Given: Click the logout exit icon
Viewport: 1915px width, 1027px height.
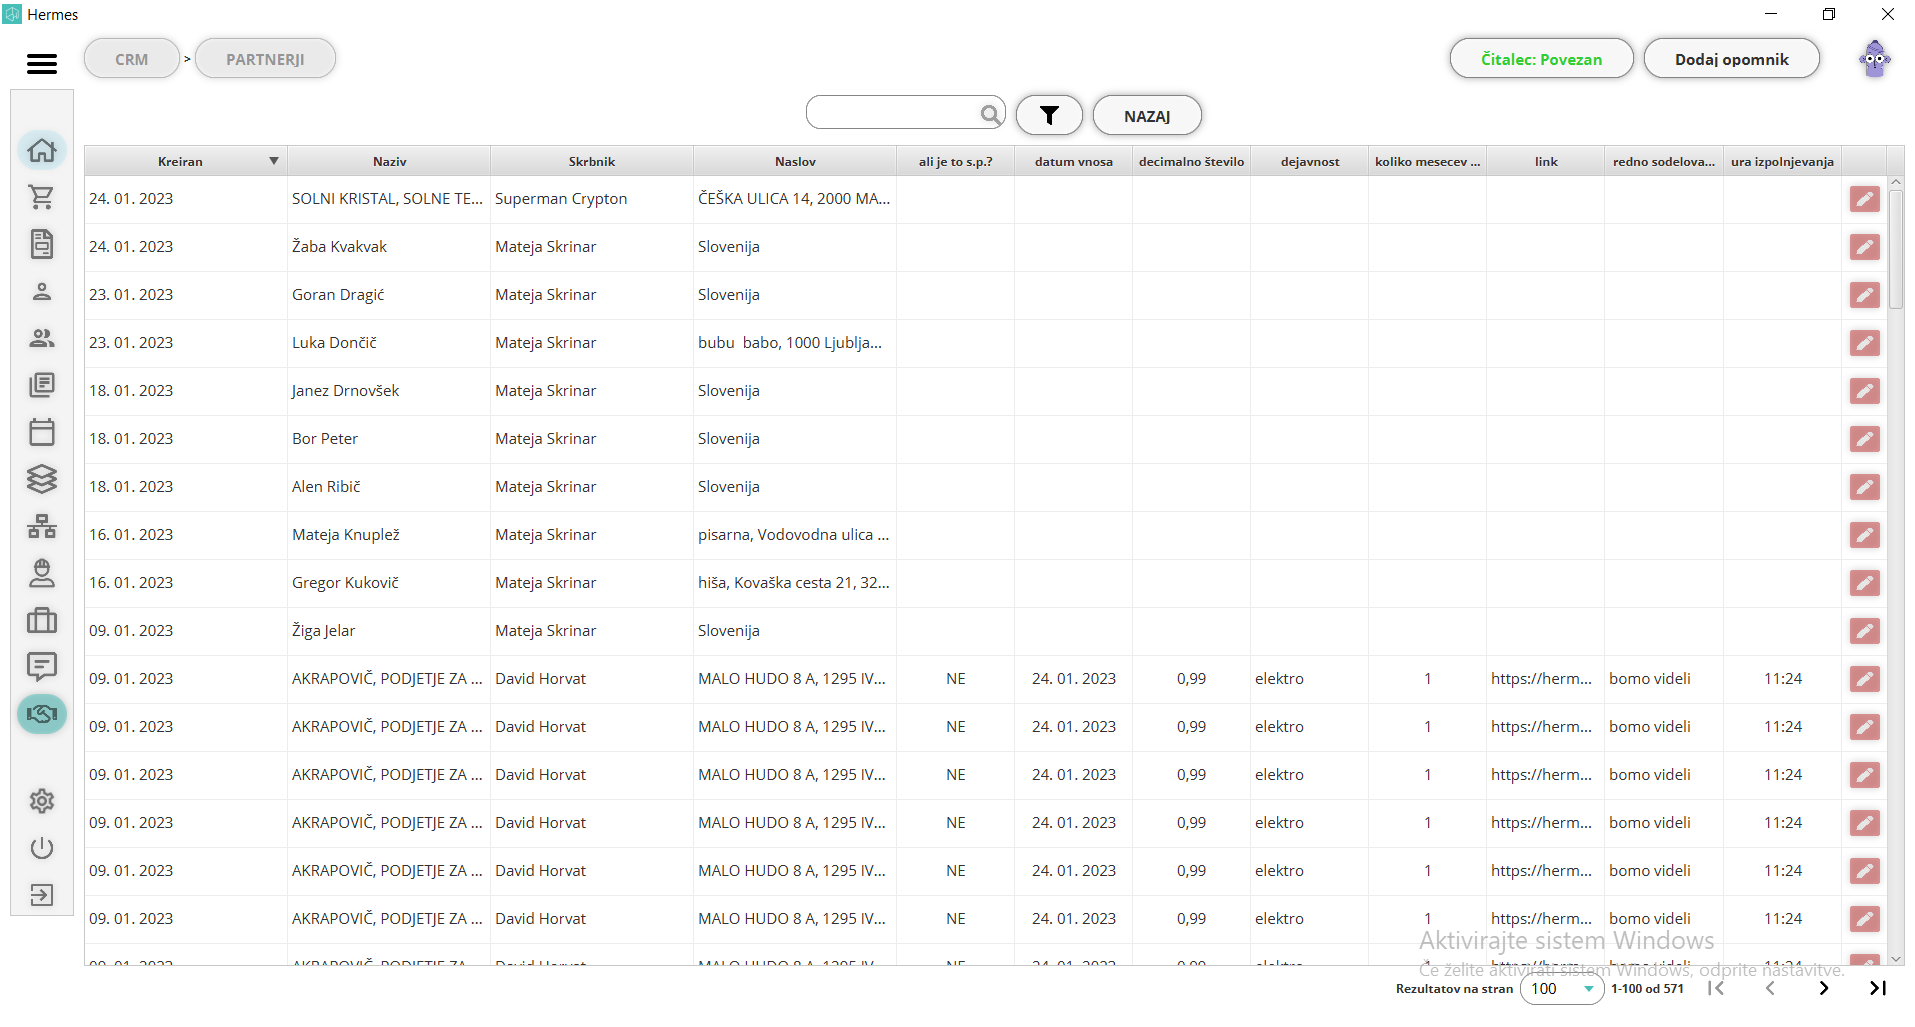Looking at the screenshot, I should click(42, 895).
